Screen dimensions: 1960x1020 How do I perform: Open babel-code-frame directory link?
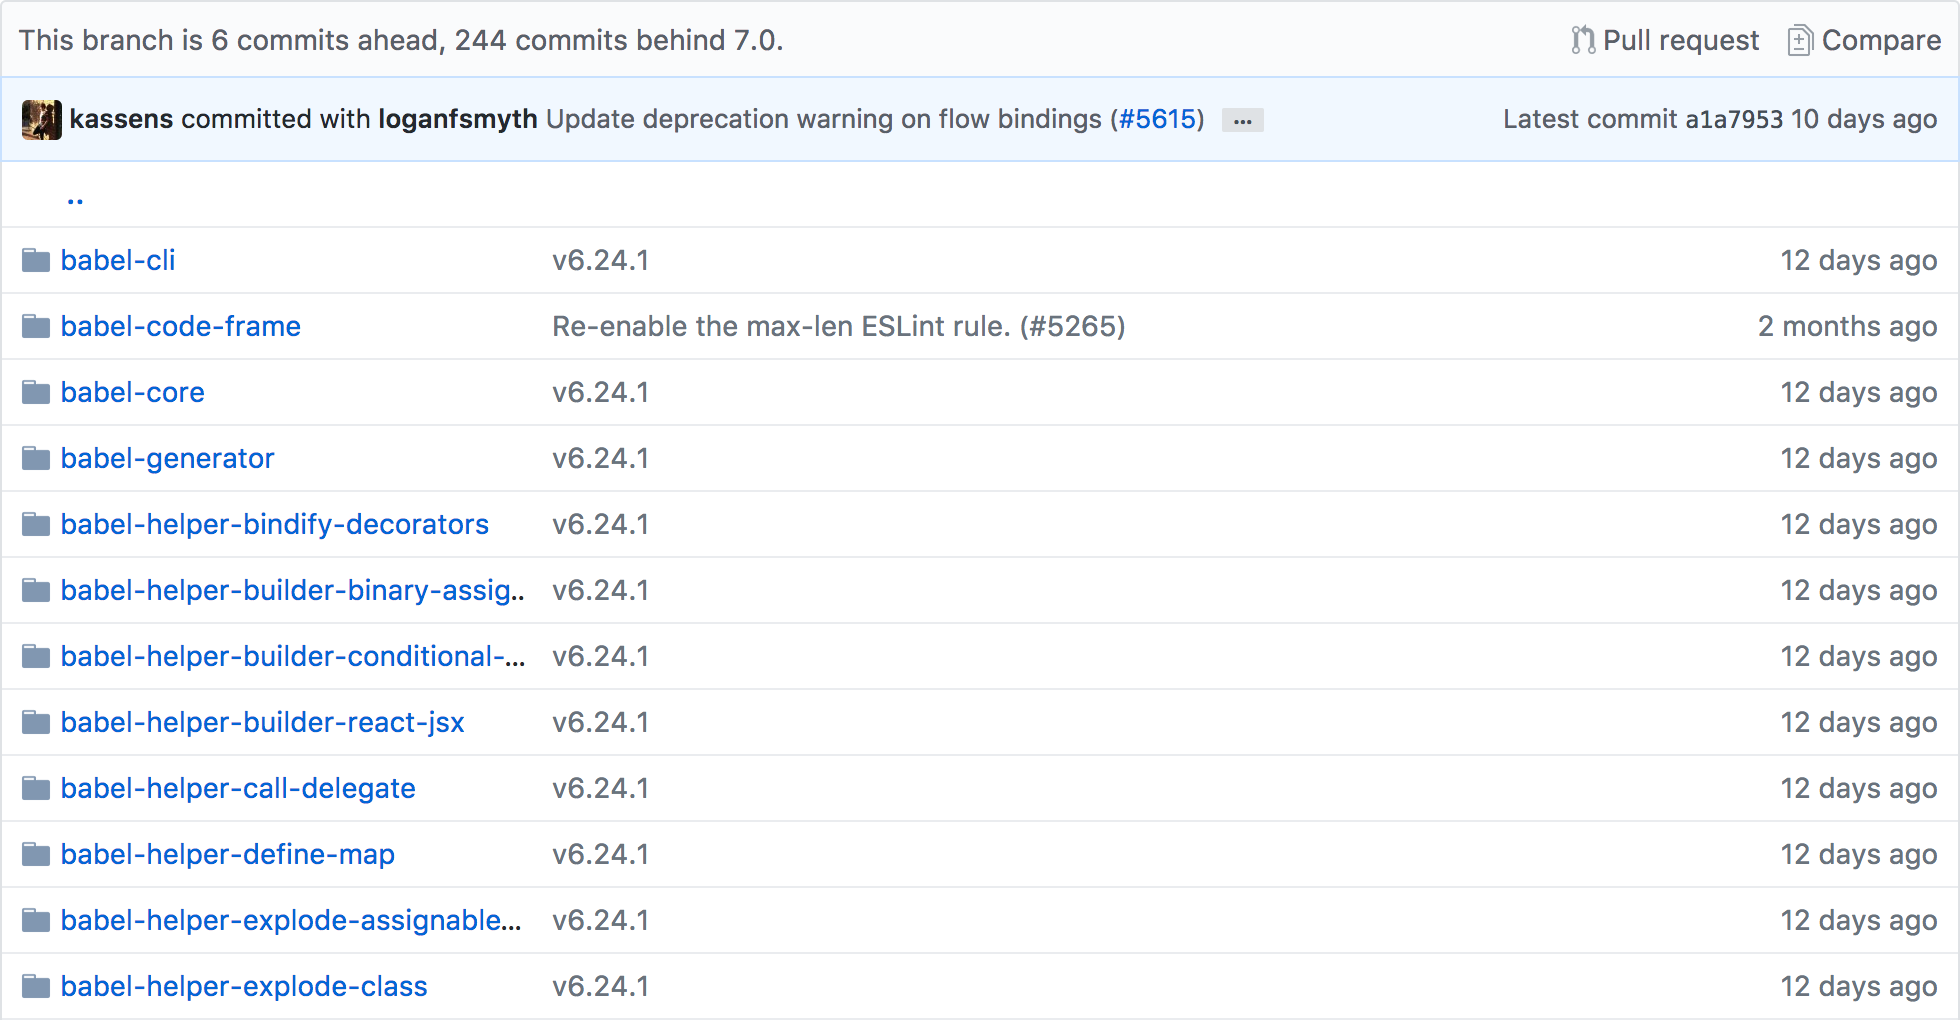pos(181,326)
